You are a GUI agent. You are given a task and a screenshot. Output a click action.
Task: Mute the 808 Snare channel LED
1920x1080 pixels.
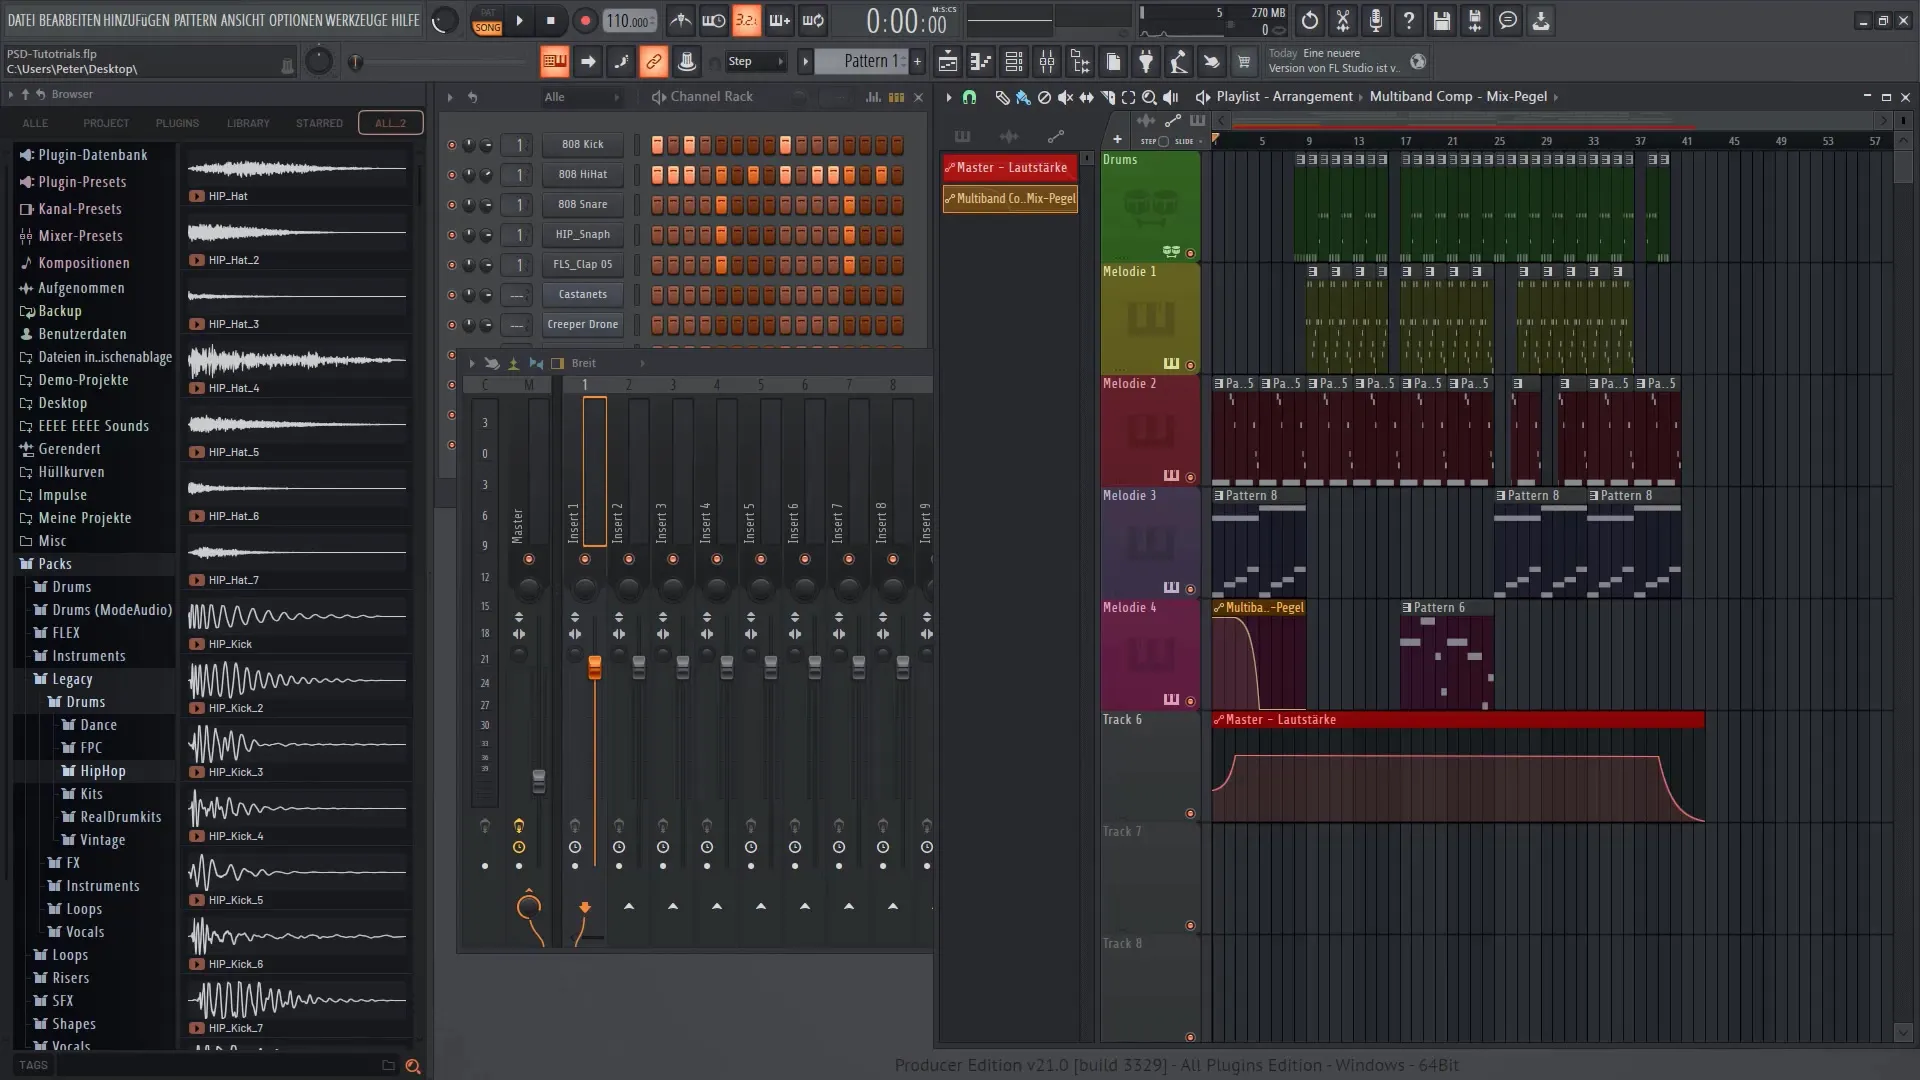coord(451,205)
